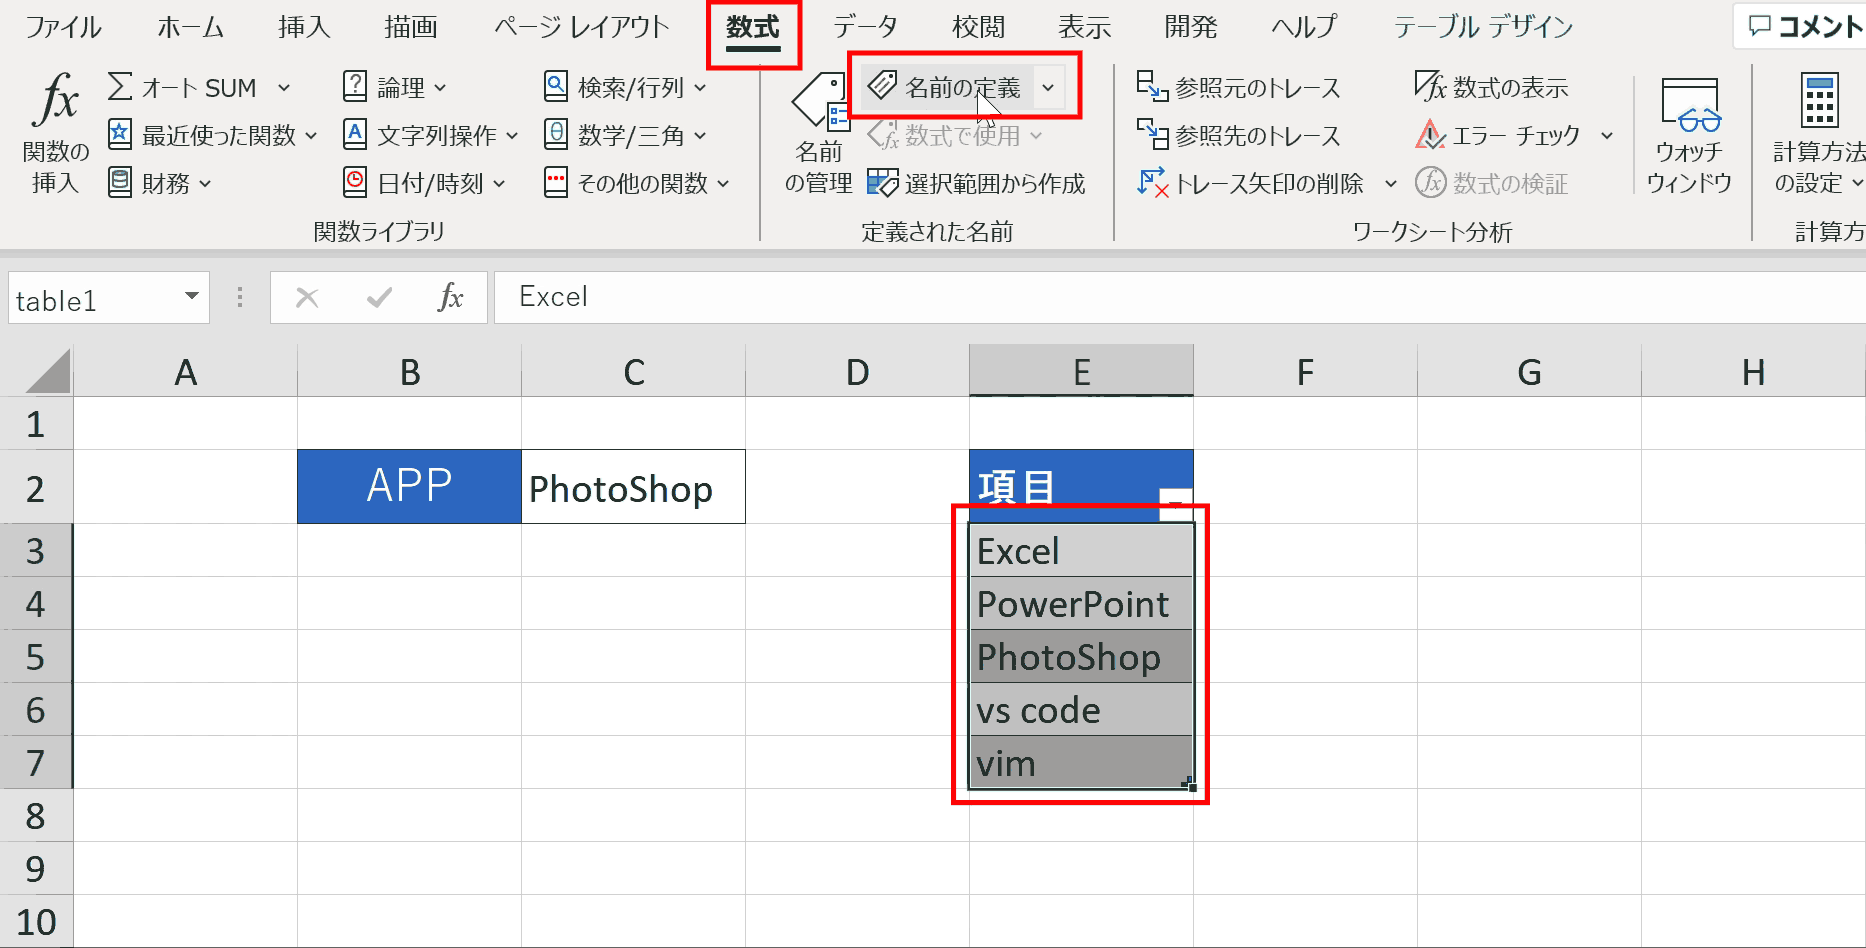Image resolution: width=1866 pixels, height=948 pixels.
Task: Expand the Name Box dropdown arrow
Action: click(x=191, y=297)
